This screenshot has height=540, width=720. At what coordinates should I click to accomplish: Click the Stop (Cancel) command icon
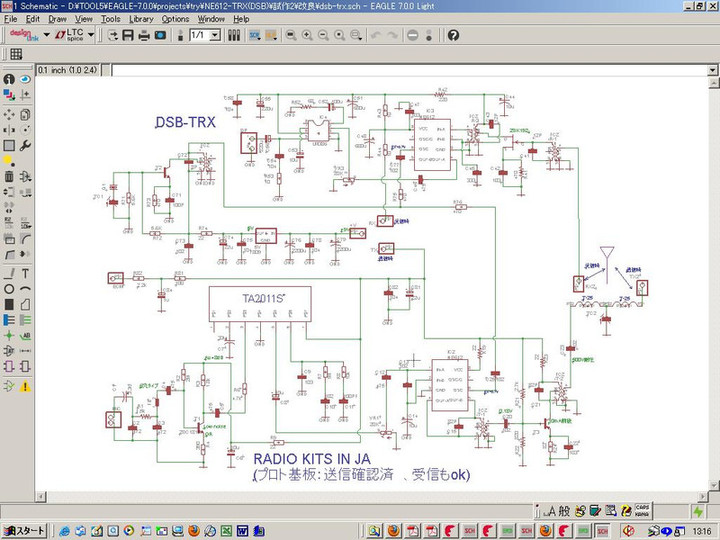pyautogui.click(x=412, y=35)
